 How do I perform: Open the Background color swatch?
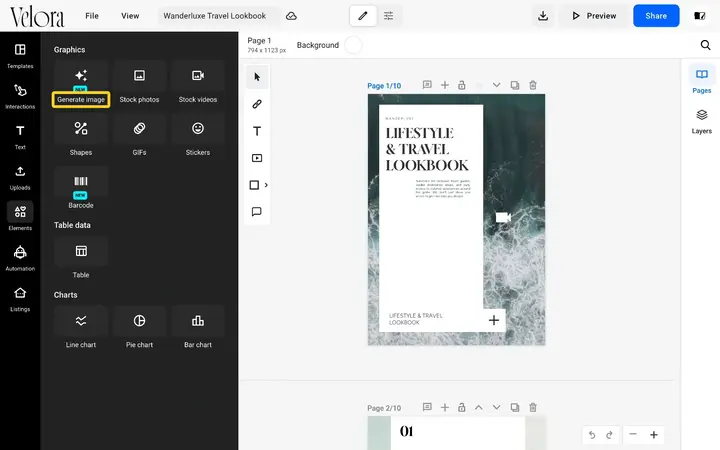click(x=353, y=45)
